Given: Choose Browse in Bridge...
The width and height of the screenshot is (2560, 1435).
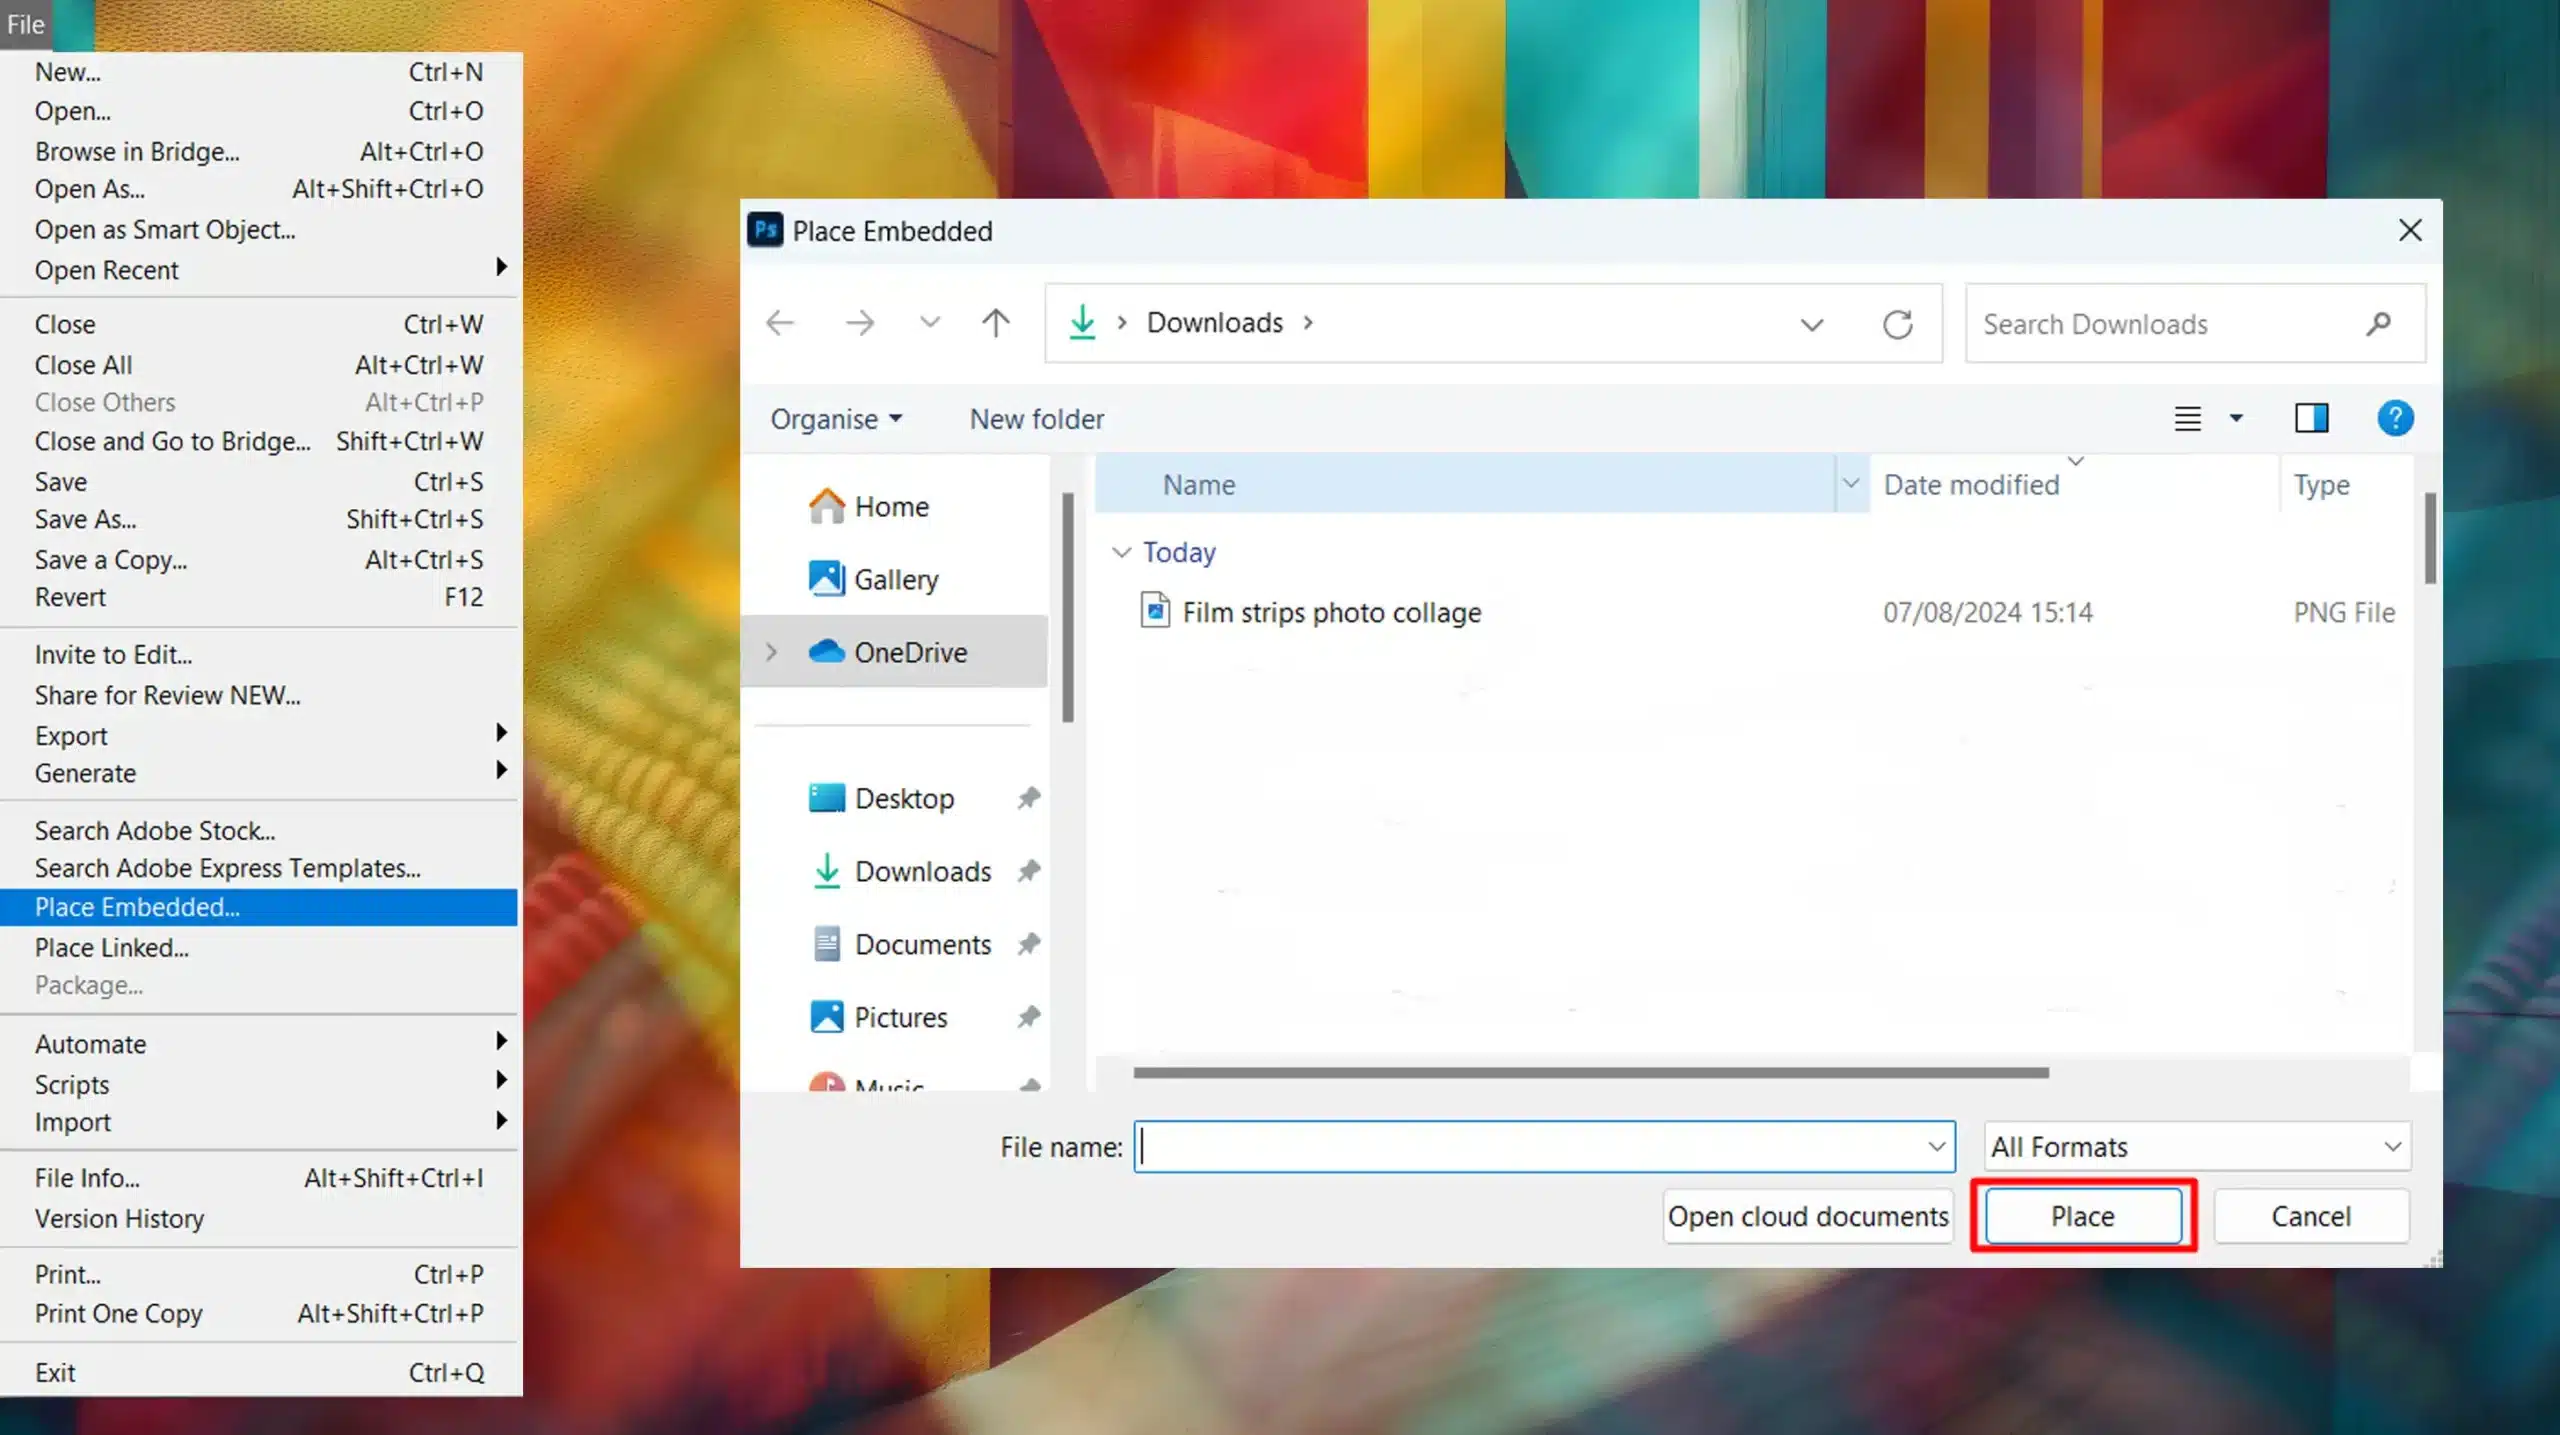Looking at the screenshot, I should tap(258, 151).
